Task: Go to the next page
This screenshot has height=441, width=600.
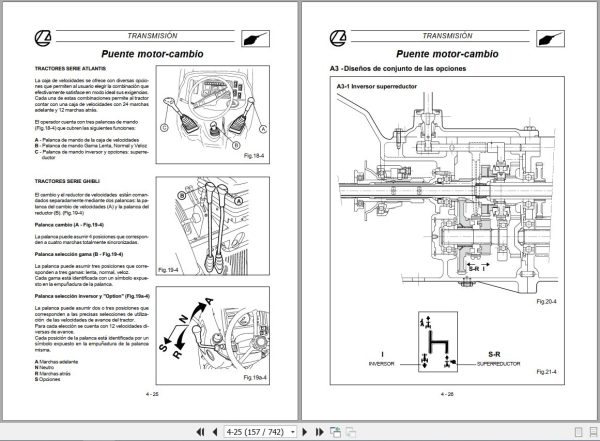Action: [x=305, y=432]
